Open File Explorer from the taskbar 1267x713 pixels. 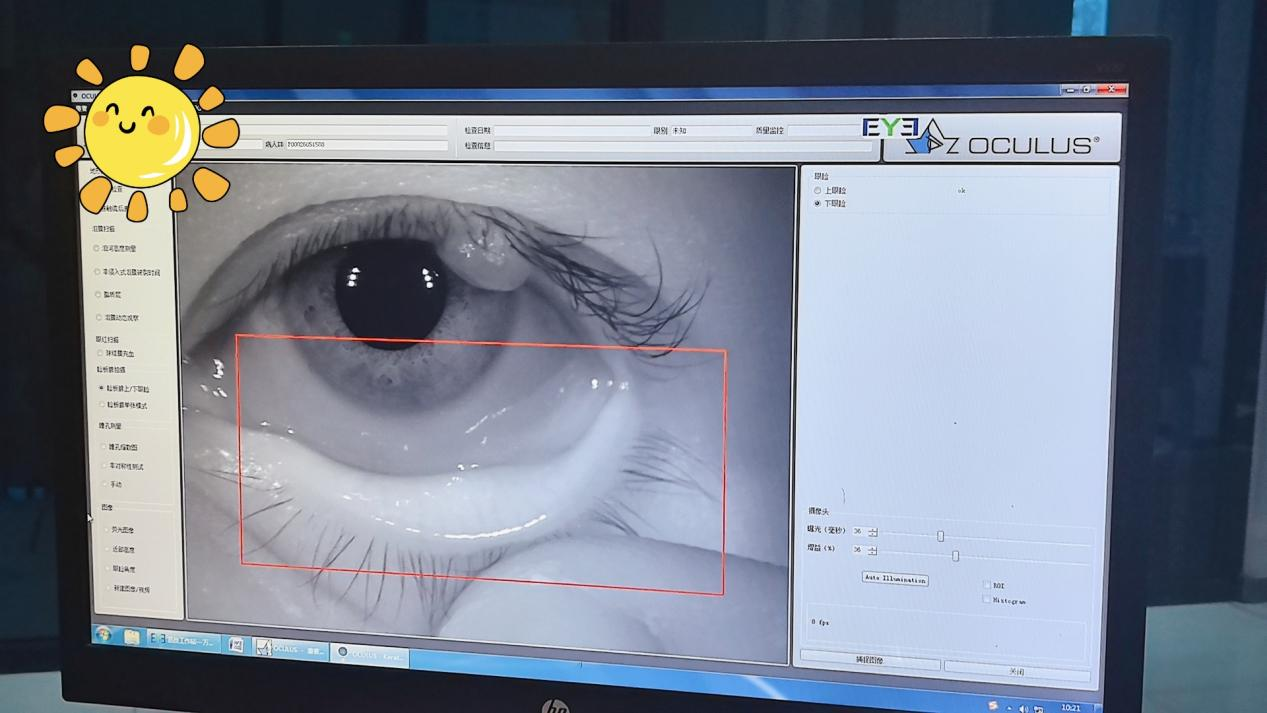click(x=131, y=637)
